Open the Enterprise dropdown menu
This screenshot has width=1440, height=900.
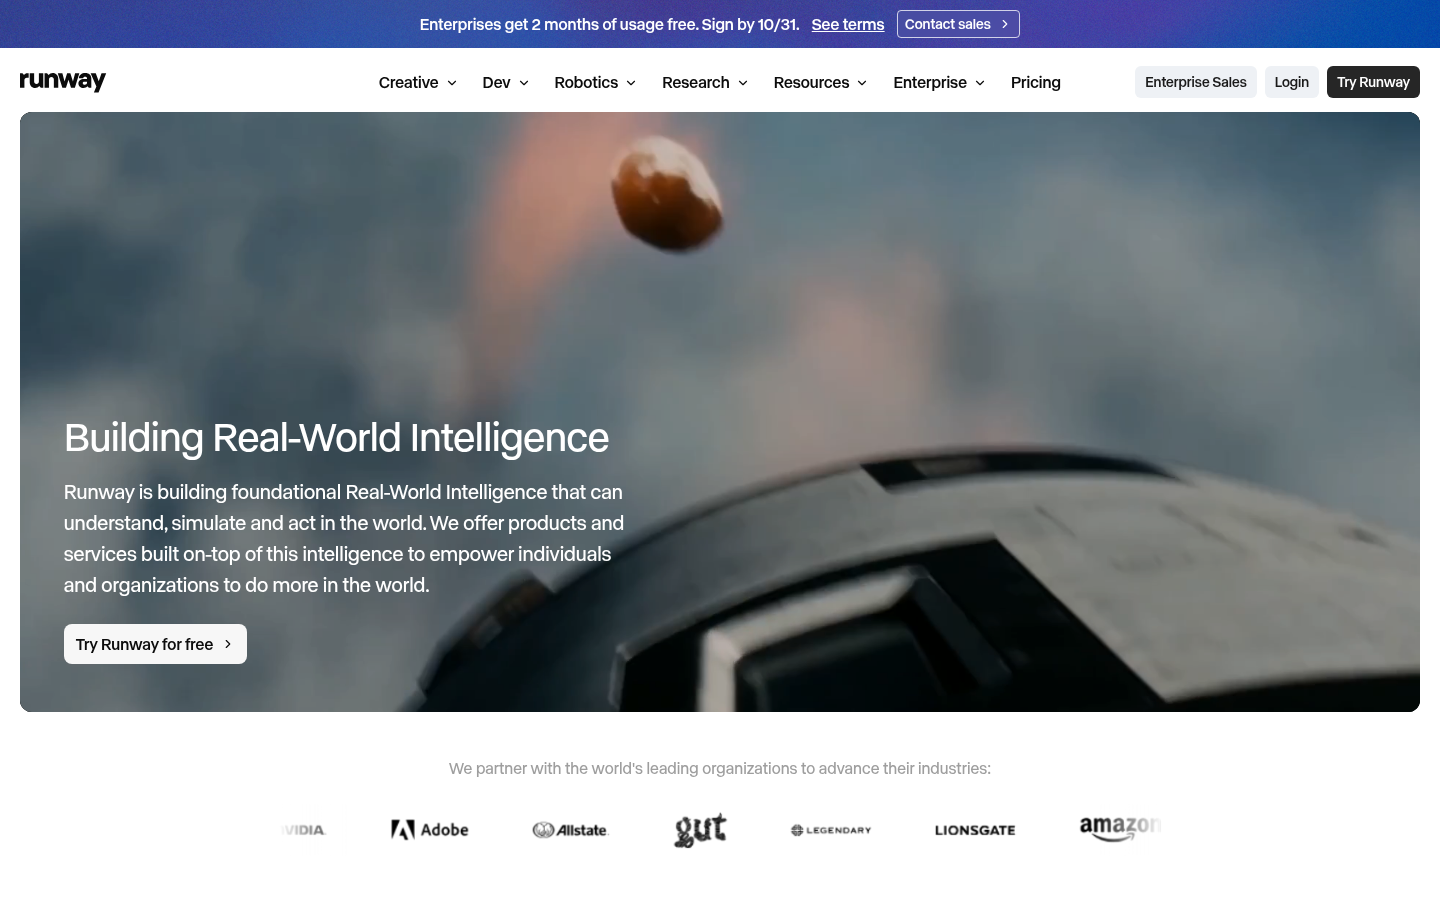click(x=939, y=82)
